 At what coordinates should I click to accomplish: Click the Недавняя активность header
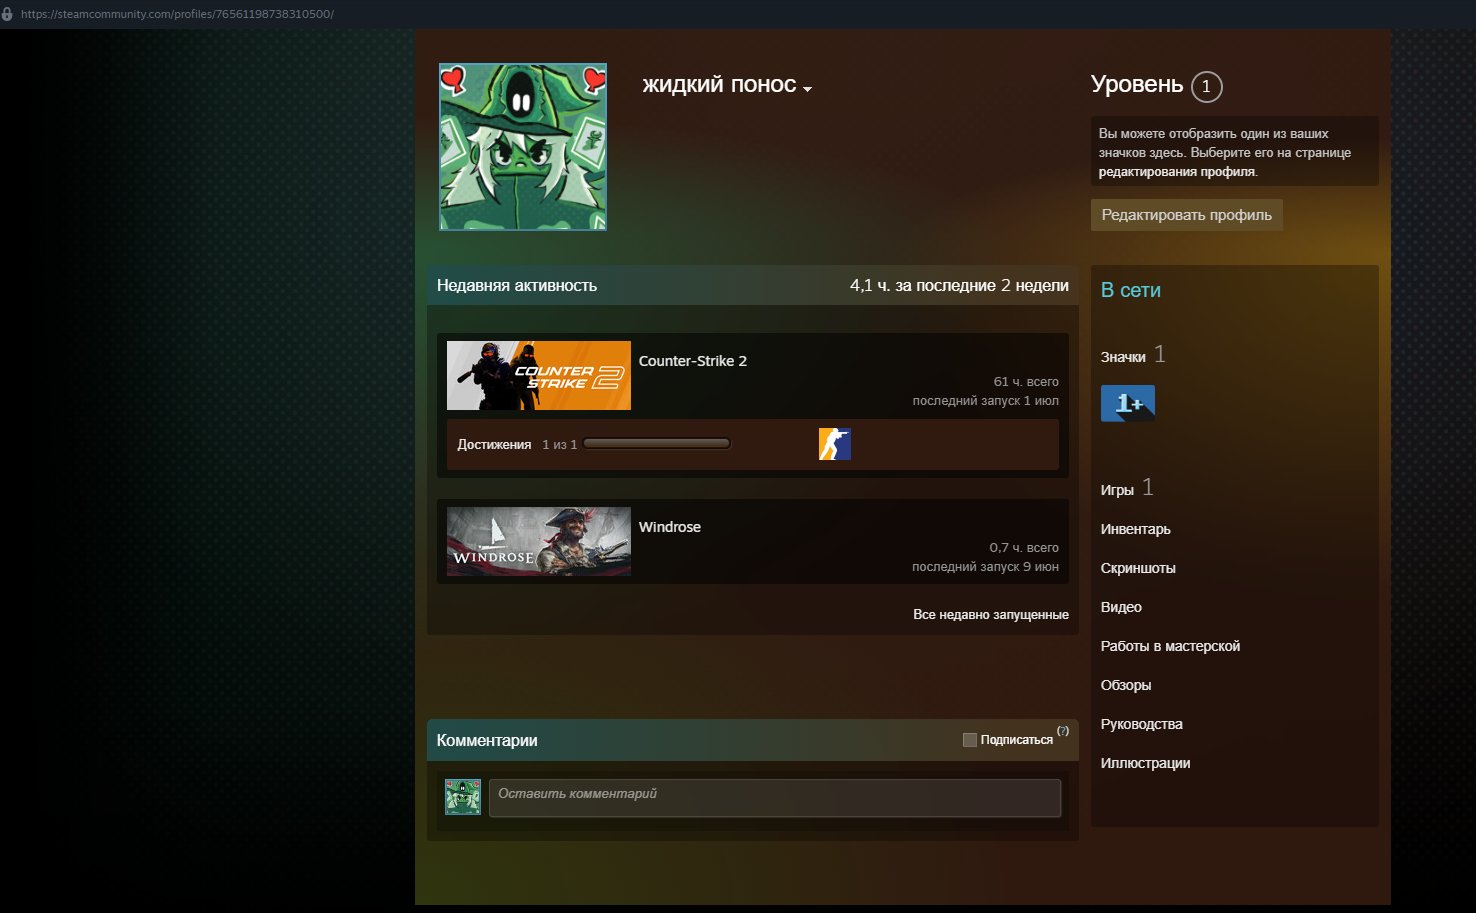point(517,286)
